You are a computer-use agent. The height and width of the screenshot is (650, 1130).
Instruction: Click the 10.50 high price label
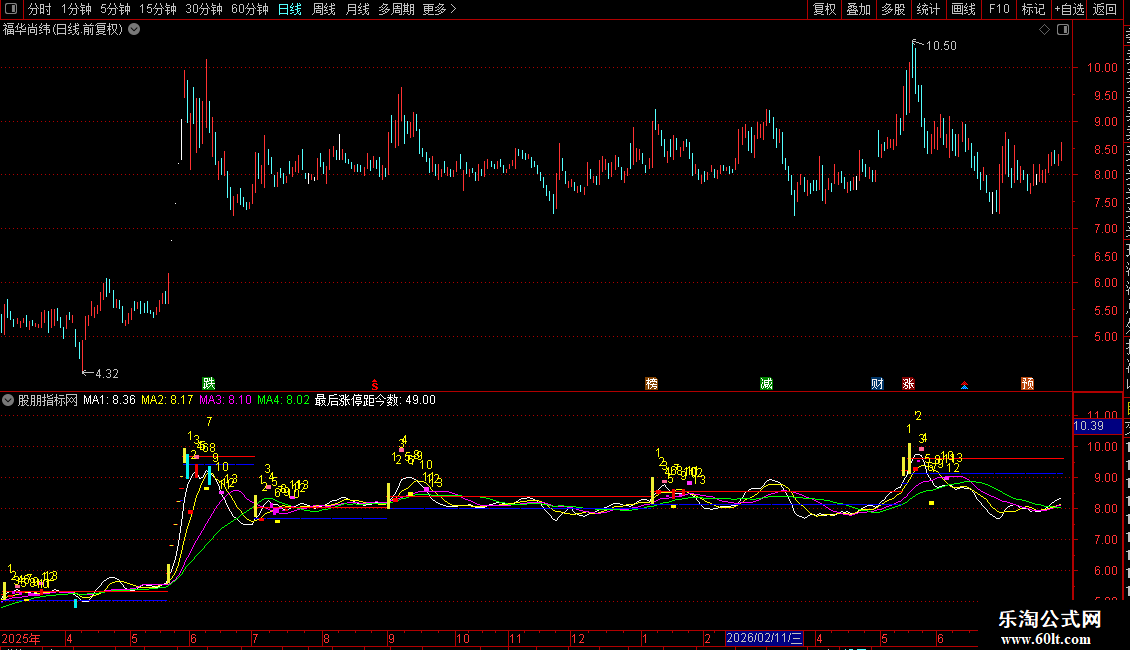941,45
